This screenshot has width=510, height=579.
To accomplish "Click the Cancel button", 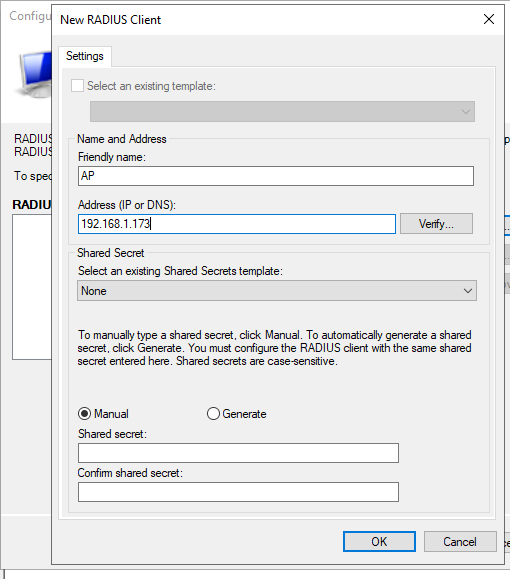I will pos(460,542).
